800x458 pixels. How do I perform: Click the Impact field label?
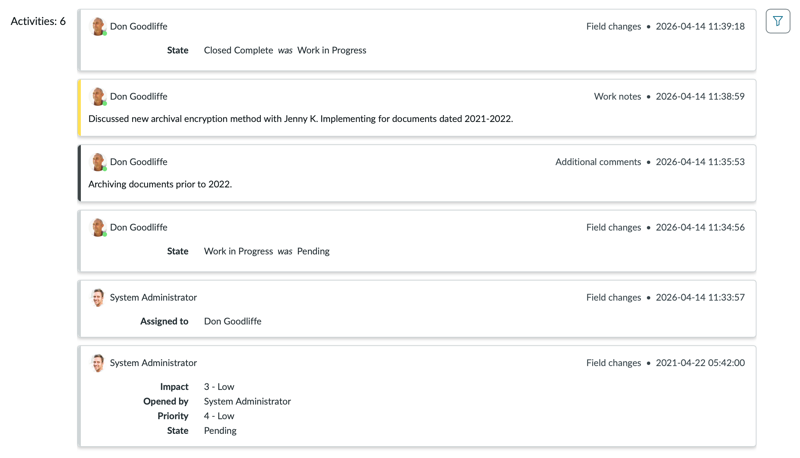pos(174,387)
